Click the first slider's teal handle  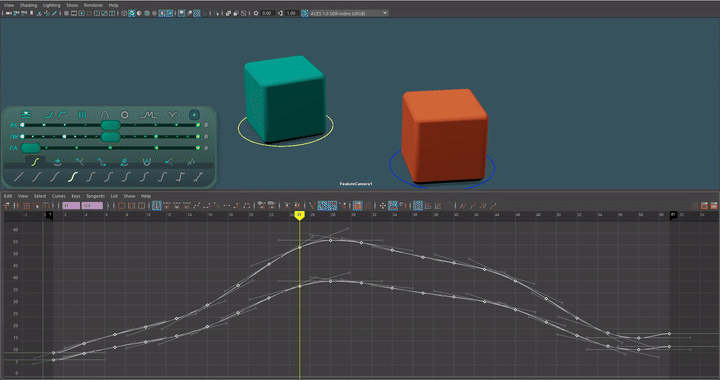coord(111,125)
